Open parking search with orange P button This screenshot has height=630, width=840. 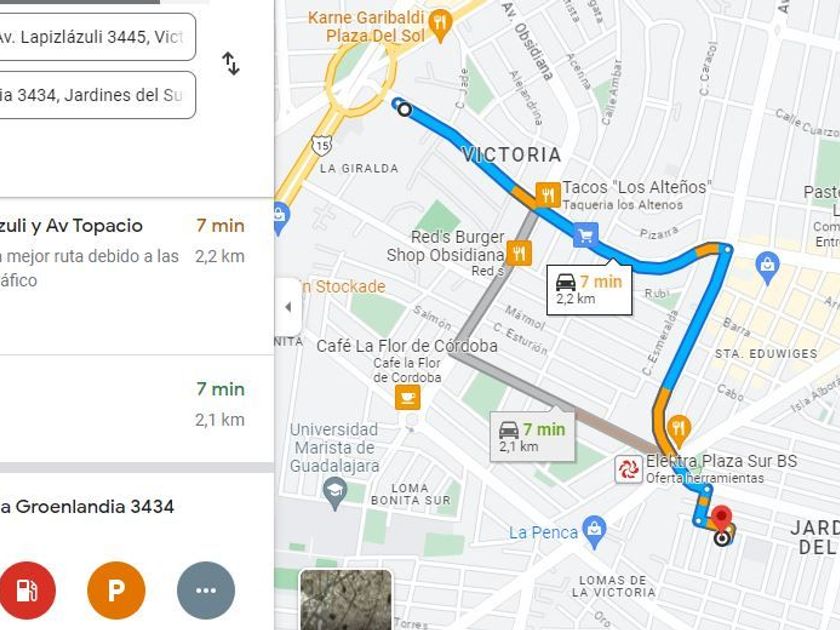coord(116,590)
